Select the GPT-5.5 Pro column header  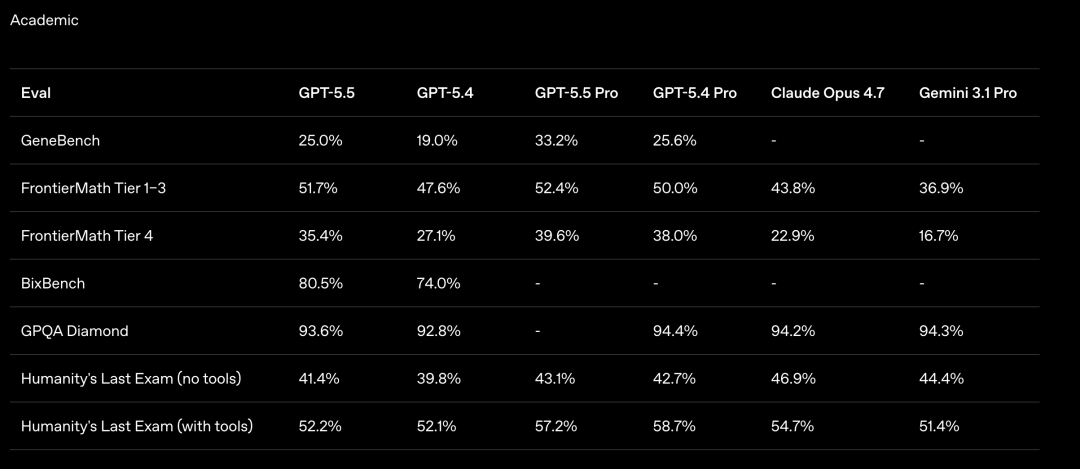[576, 93]
